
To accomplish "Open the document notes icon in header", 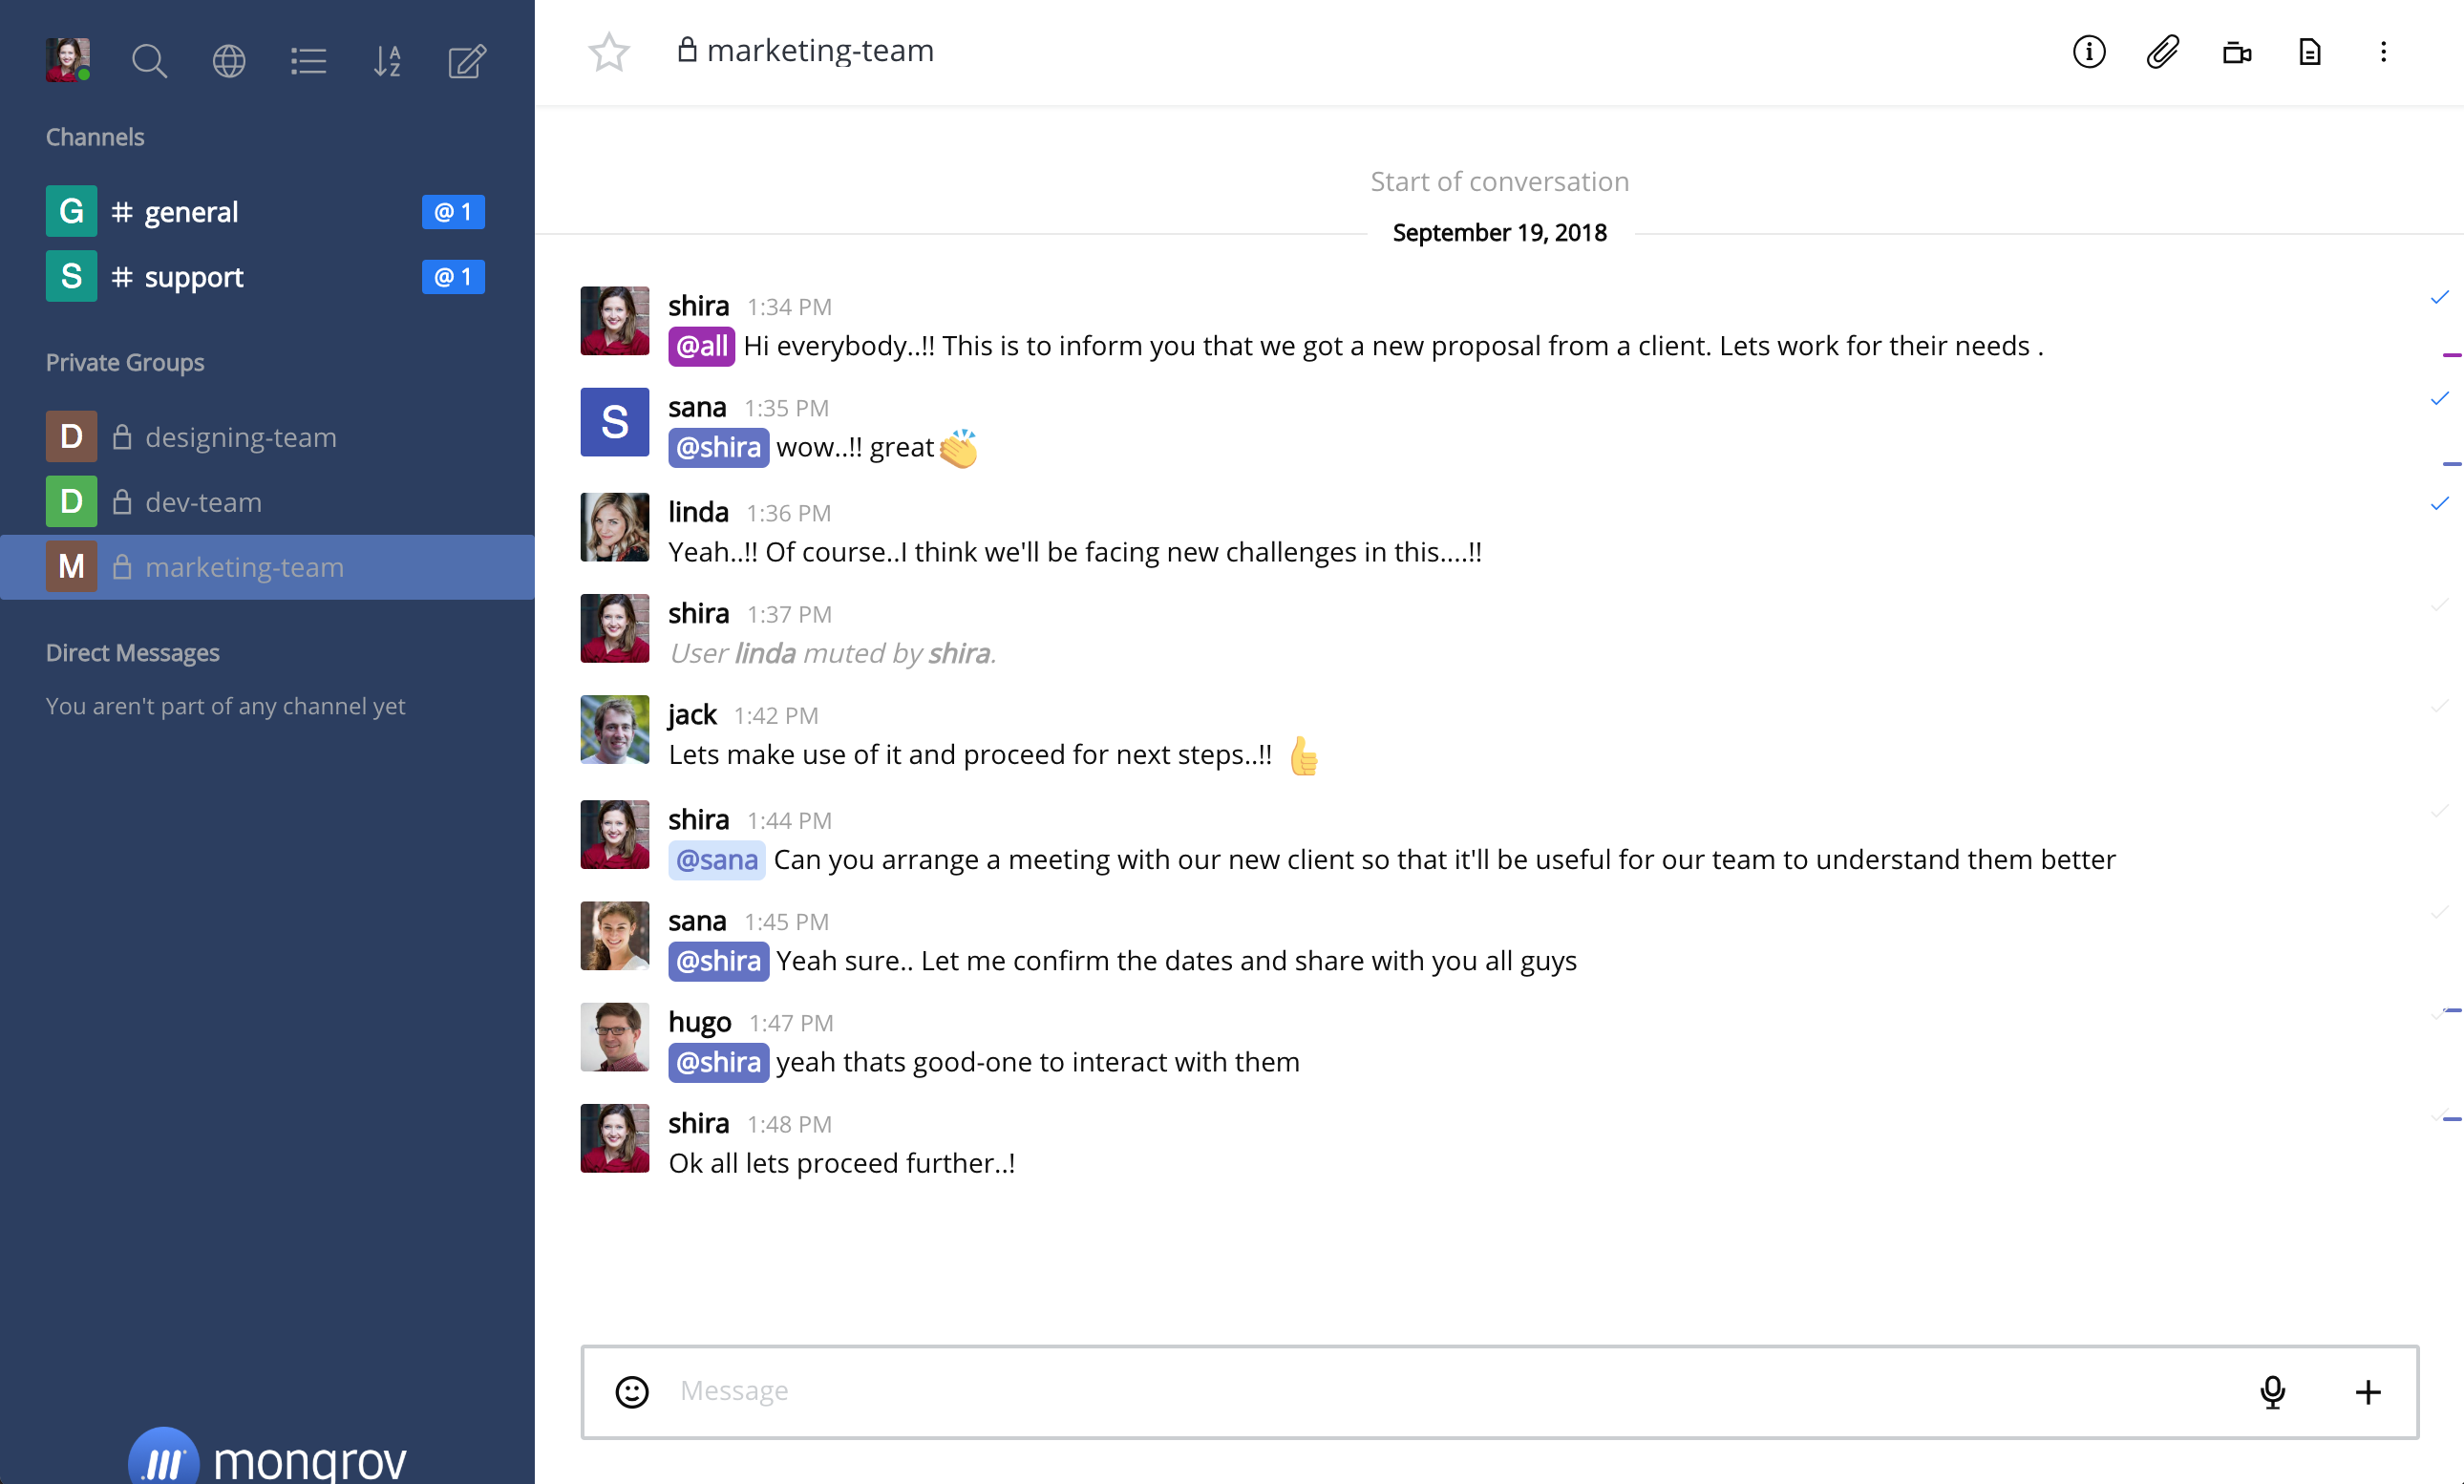I will click(x=2309, y=52).
